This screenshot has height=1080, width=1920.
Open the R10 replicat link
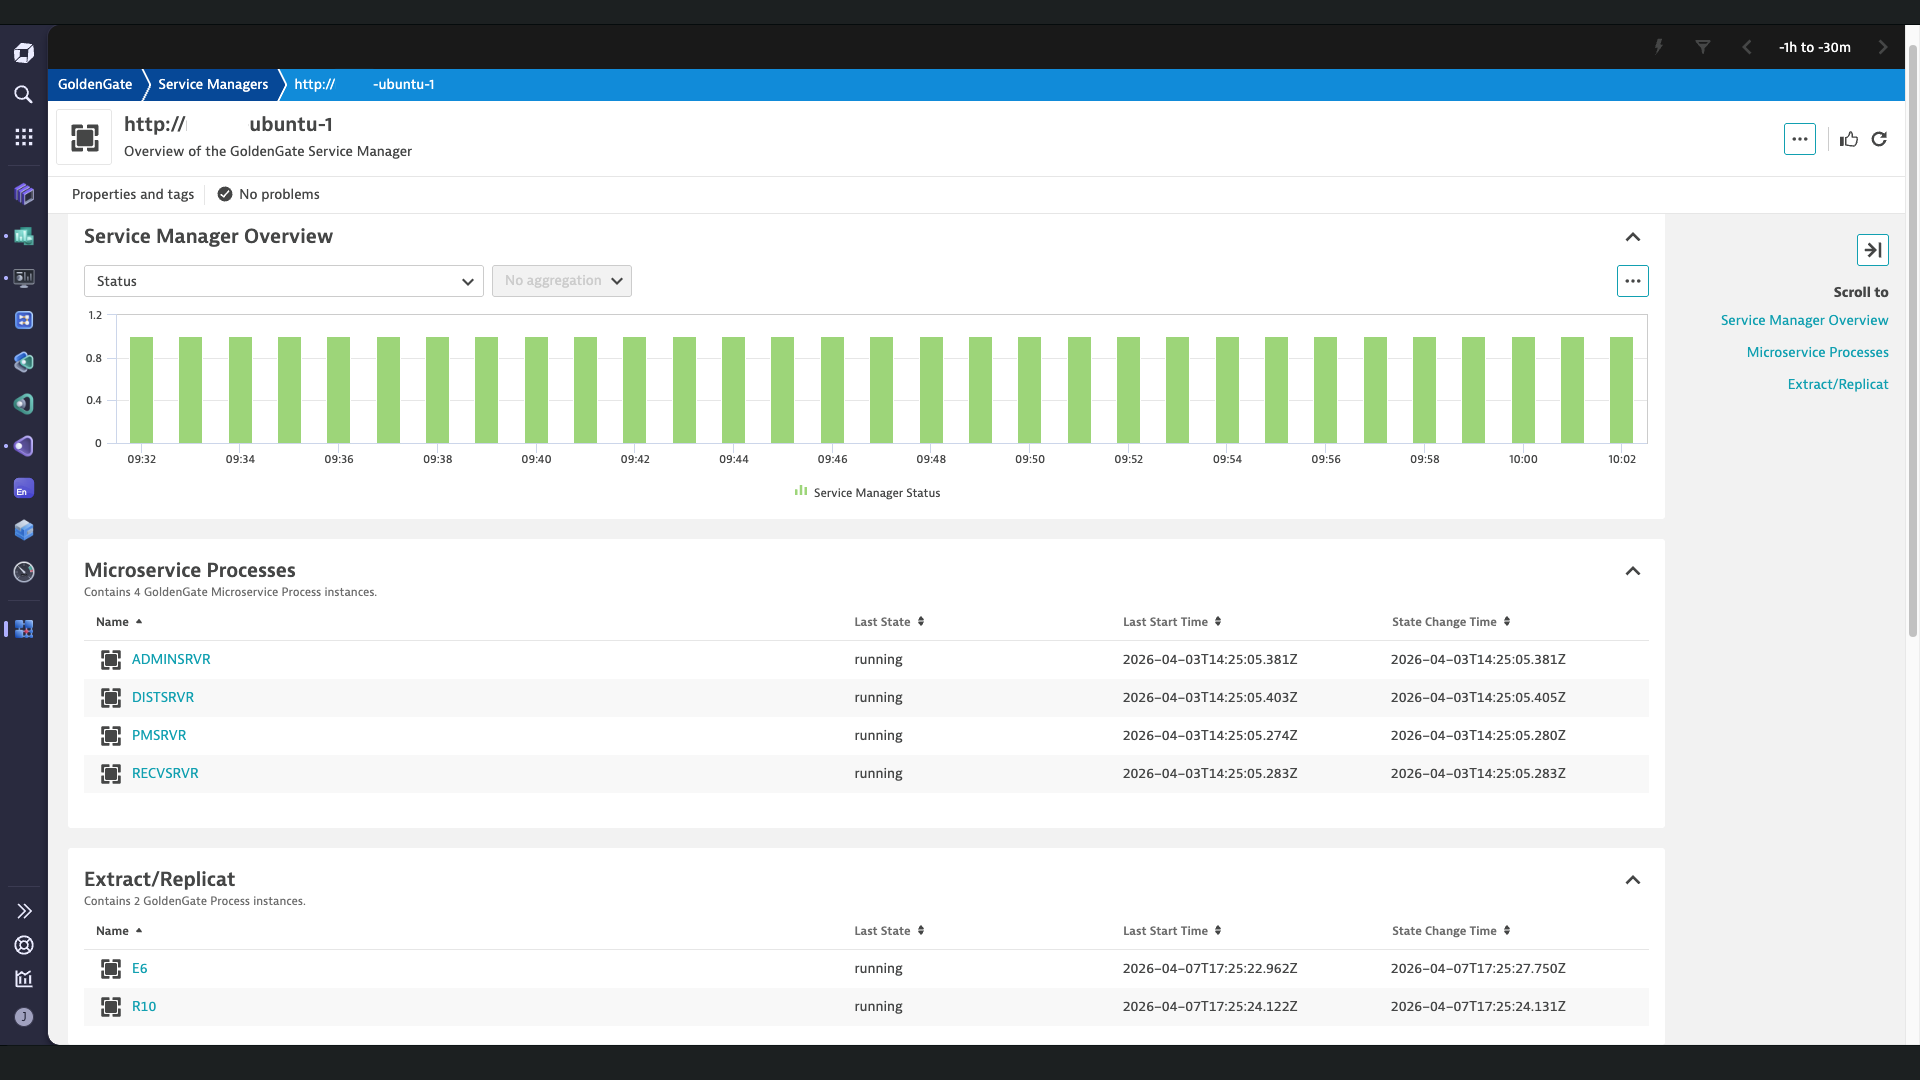[144, 1006]
